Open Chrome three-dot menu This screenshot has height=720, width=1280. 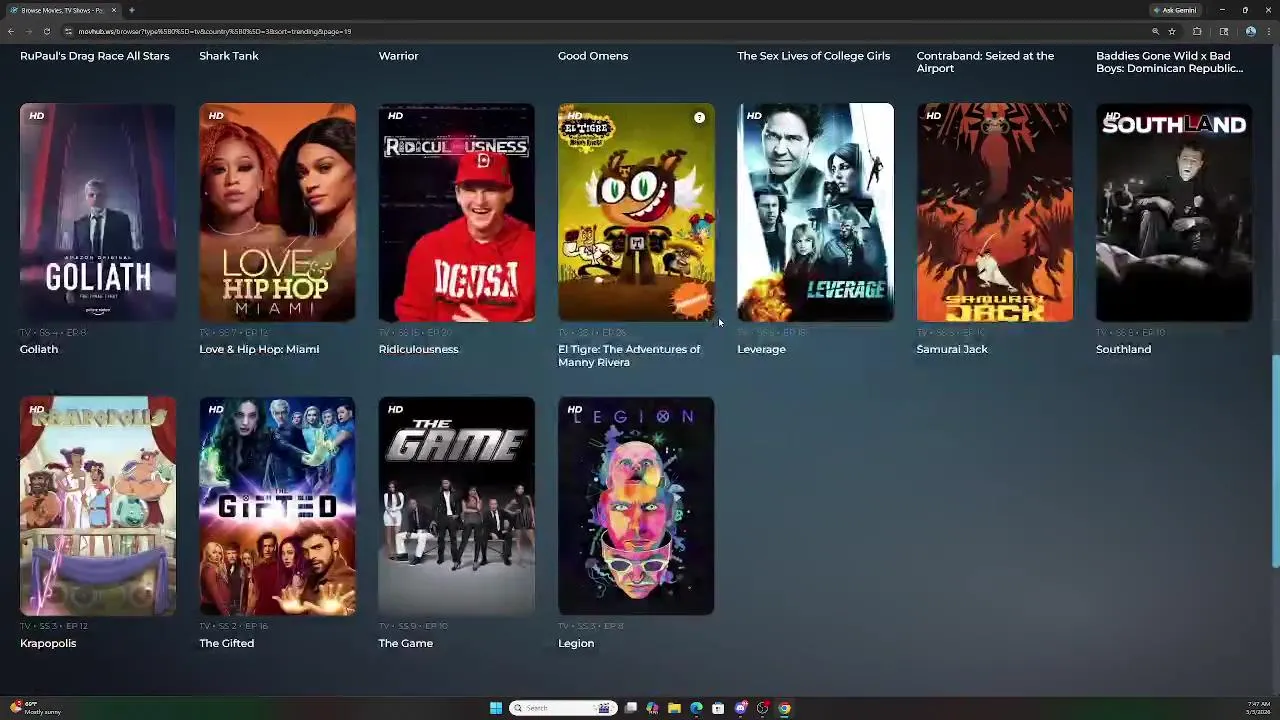click(1269, 31)
